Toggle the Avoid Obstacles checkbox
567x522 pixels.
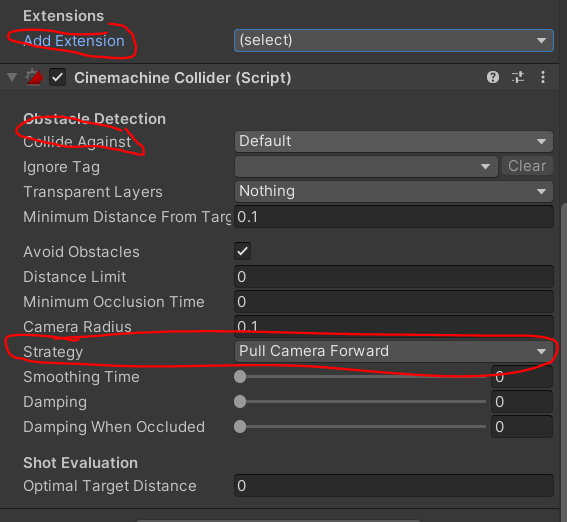tap(242, 251)
